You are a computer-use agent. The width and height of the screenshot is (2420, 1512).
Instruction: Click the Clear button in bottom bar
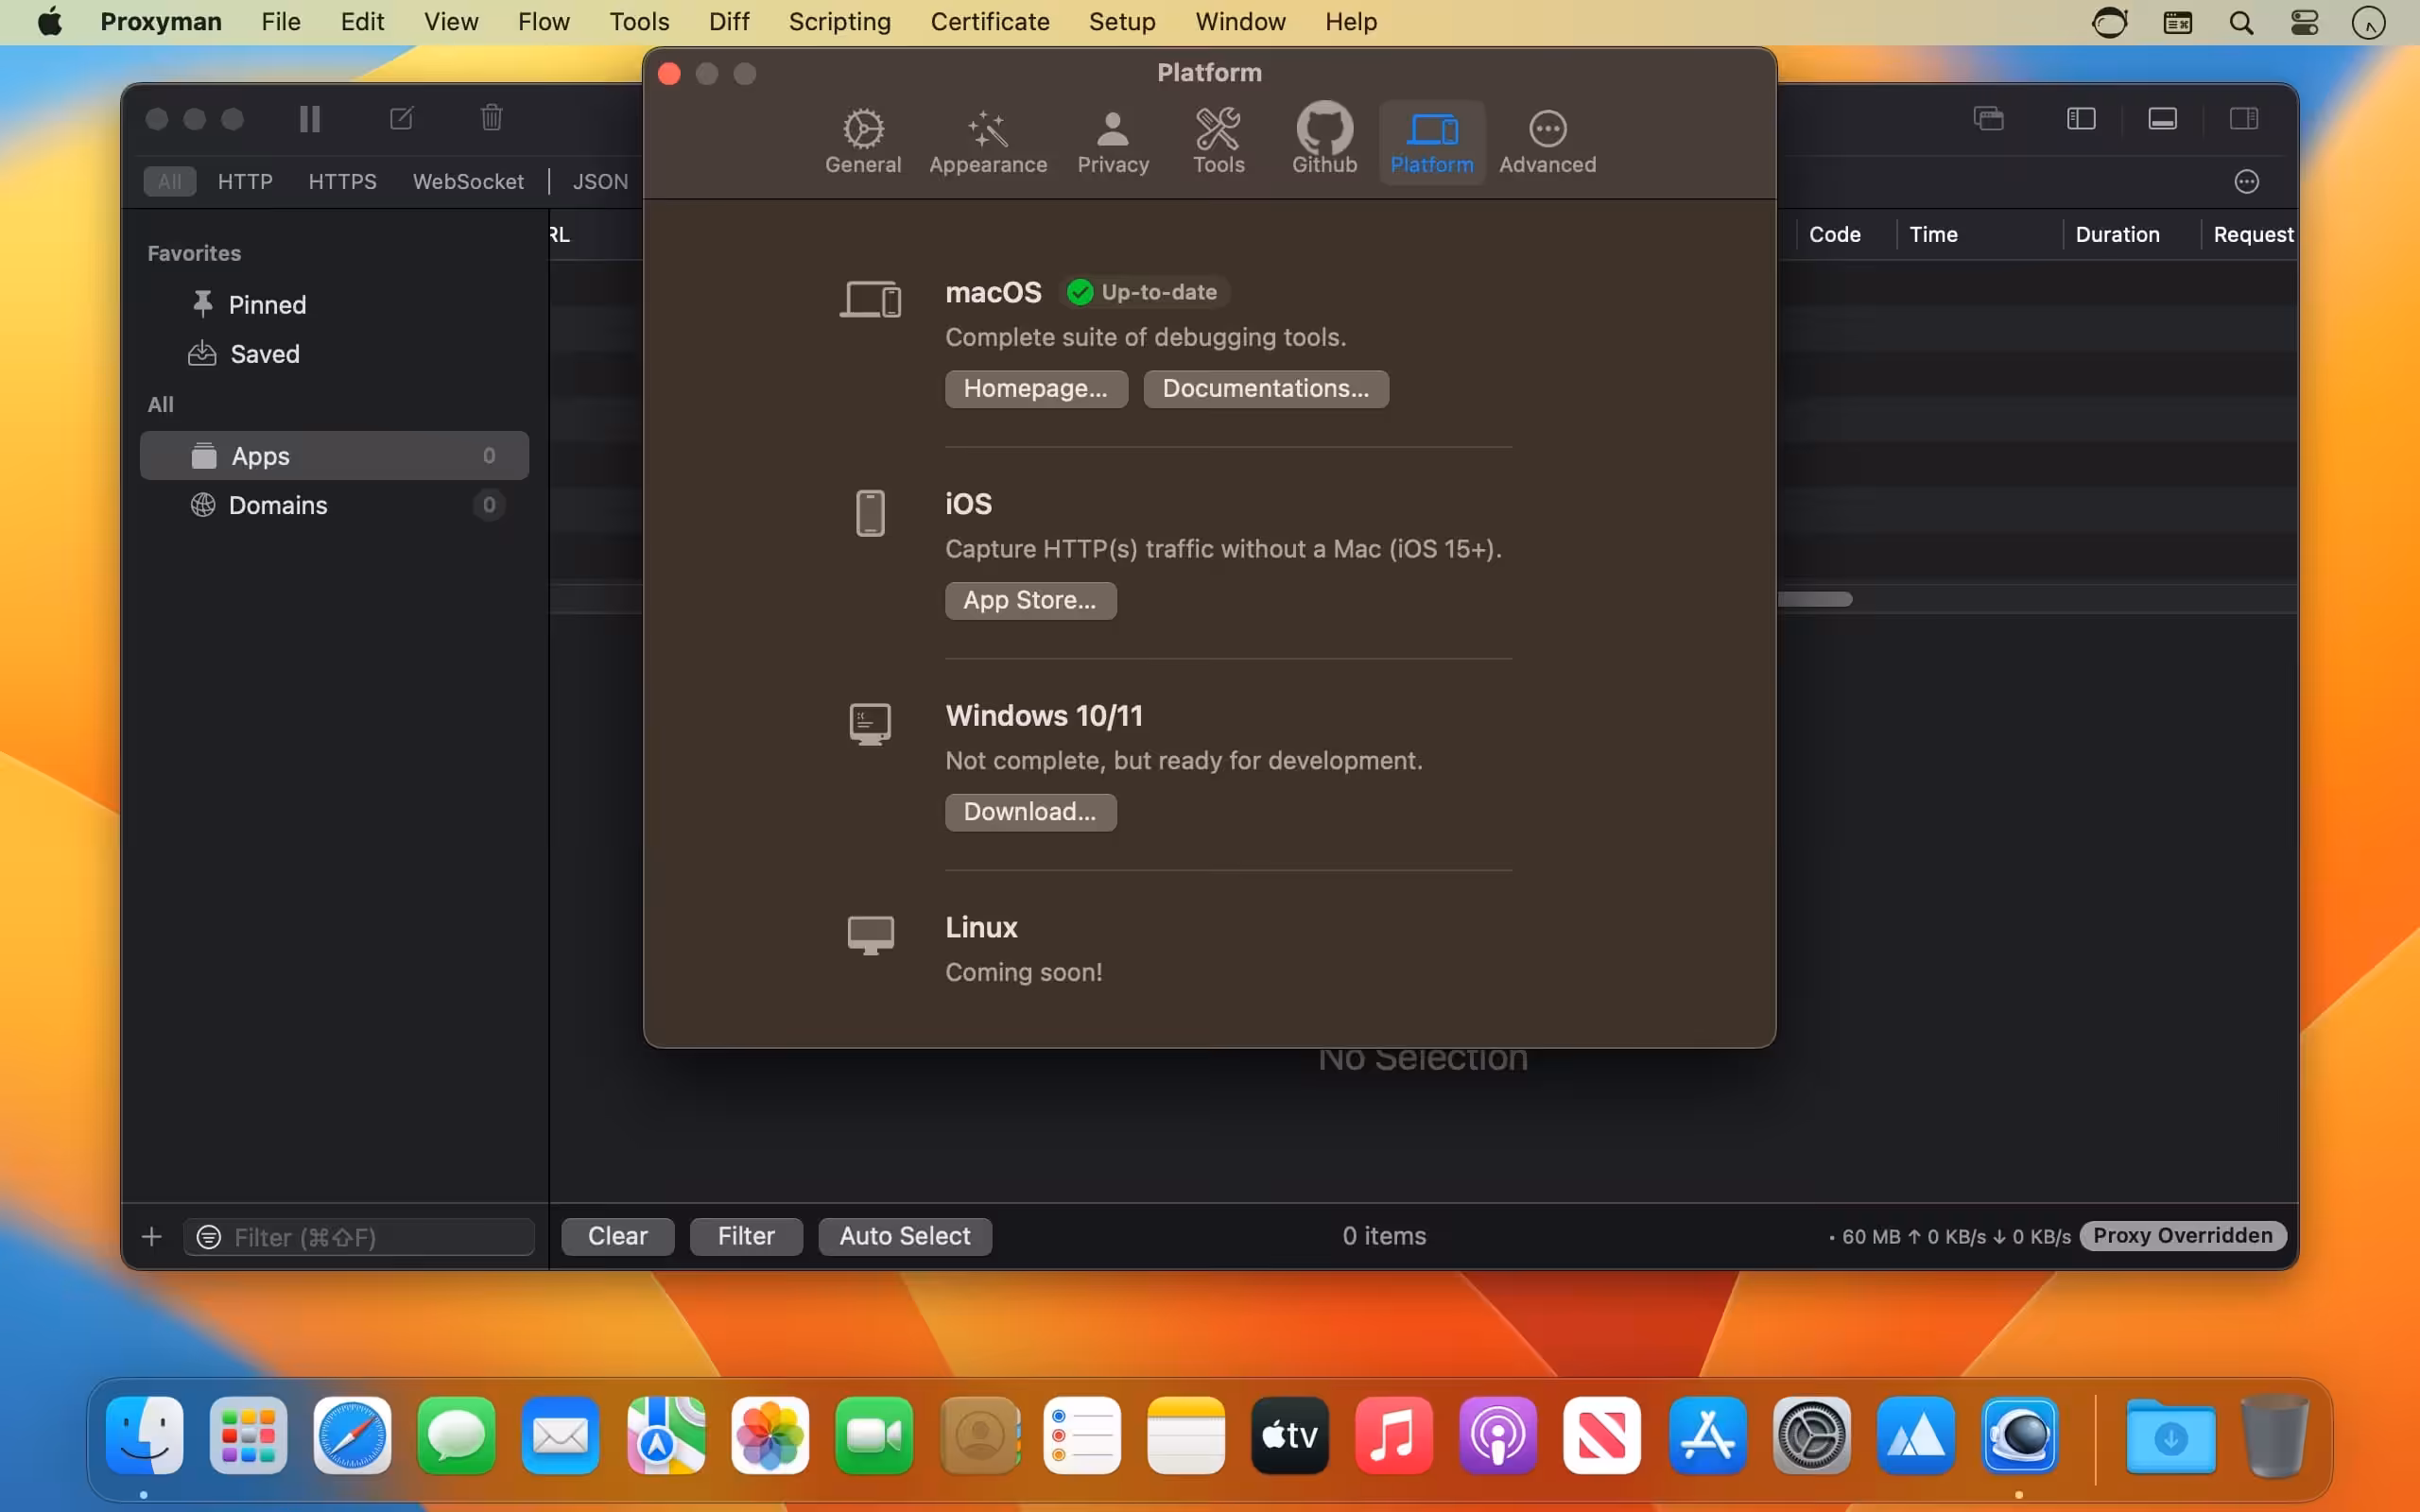click(x=618, y=1236)
